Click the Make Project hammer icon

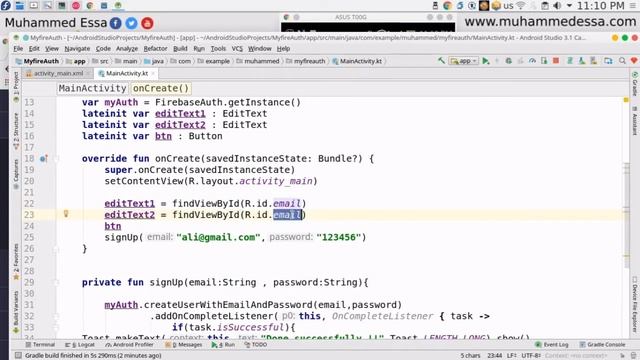441,61
